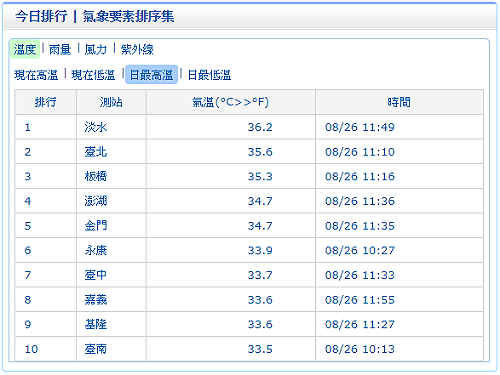Click the 34.7 value in 澎湖 row
500x375 pixels.
260,201
